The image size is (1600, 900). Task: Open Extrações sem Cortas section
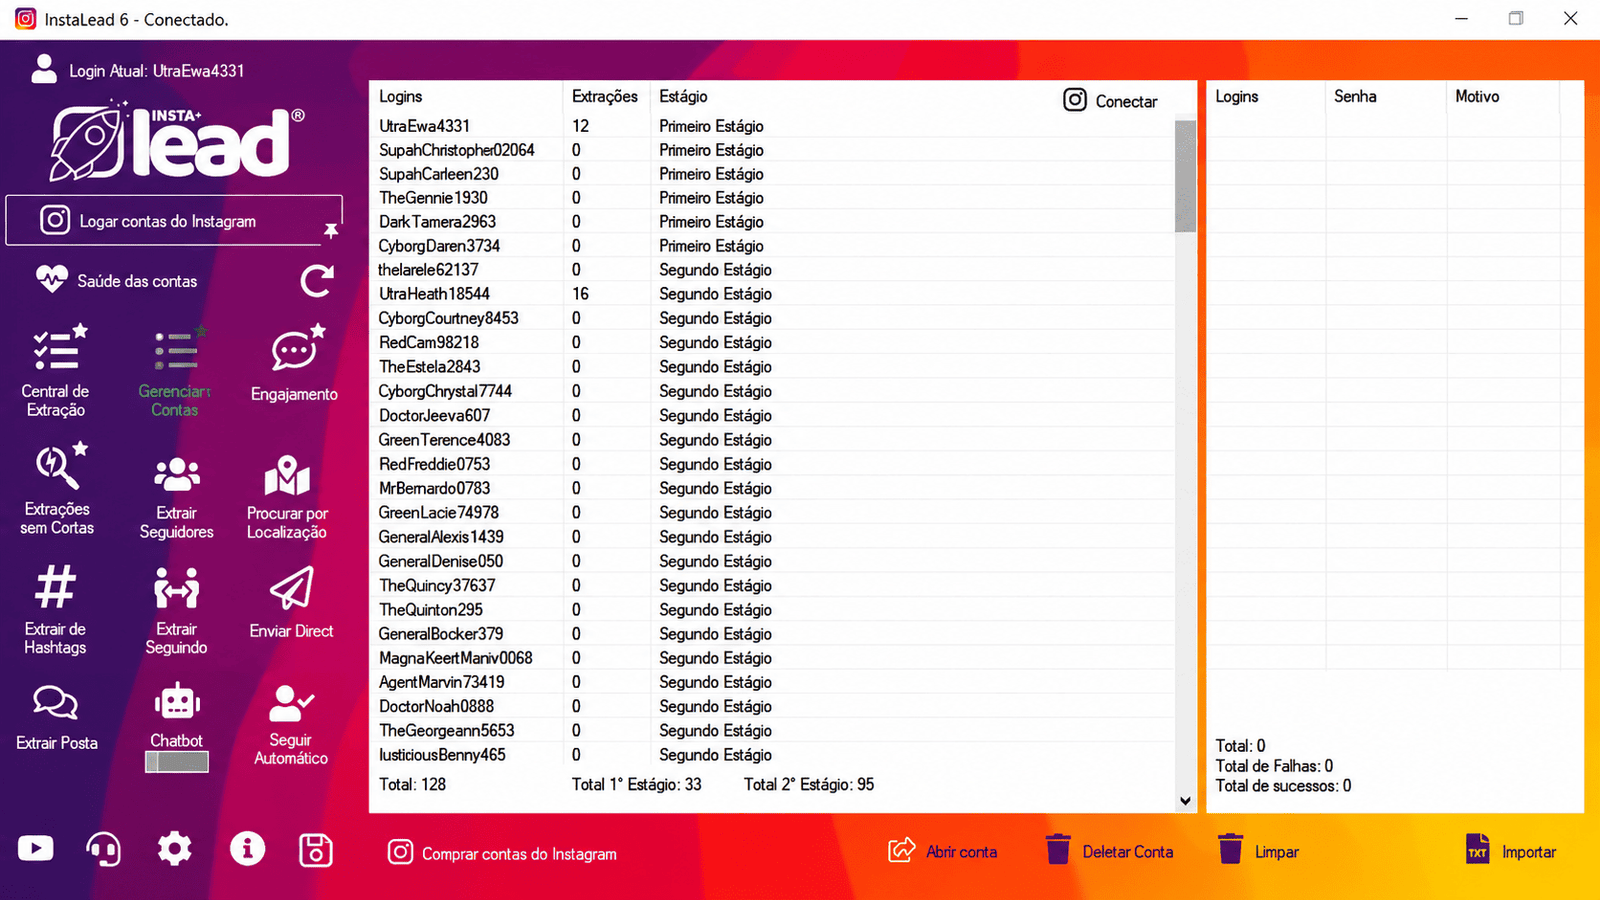tap(57, 490)
